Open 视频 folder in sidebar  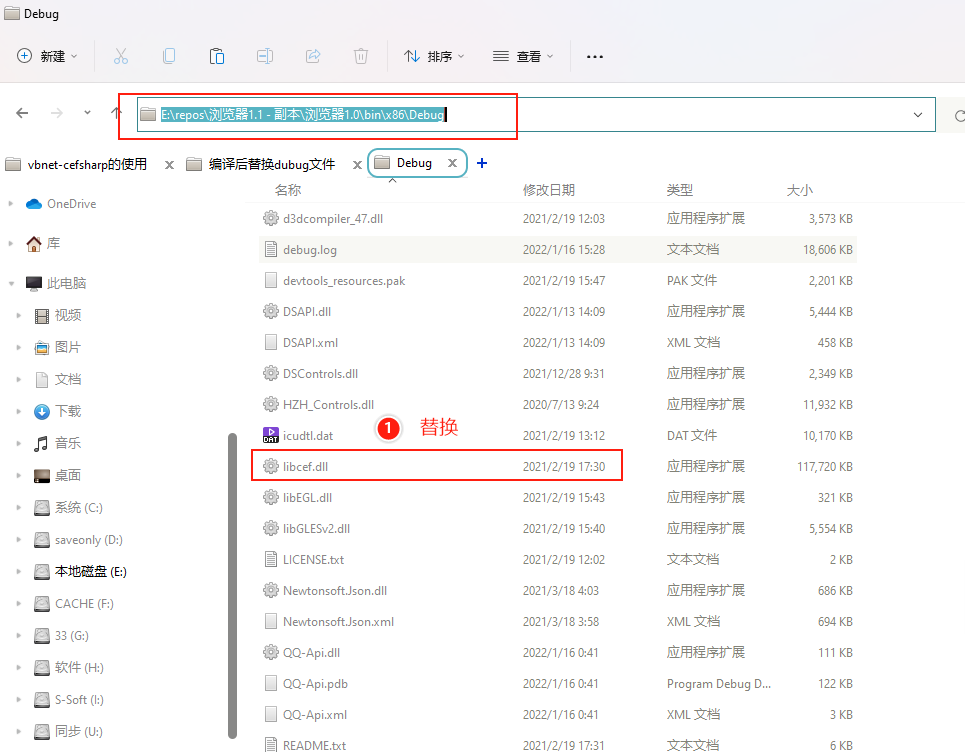[x=58, y=316]
